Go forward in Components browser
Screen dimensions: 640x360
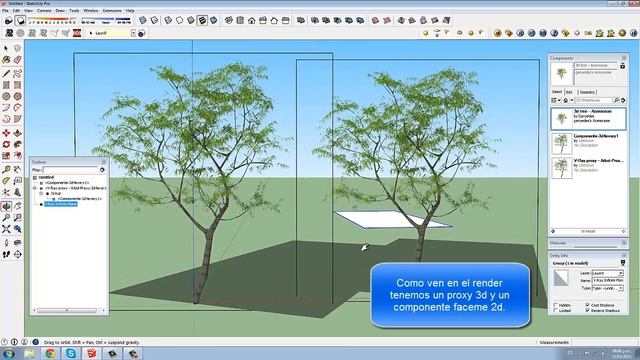(623, 231)
